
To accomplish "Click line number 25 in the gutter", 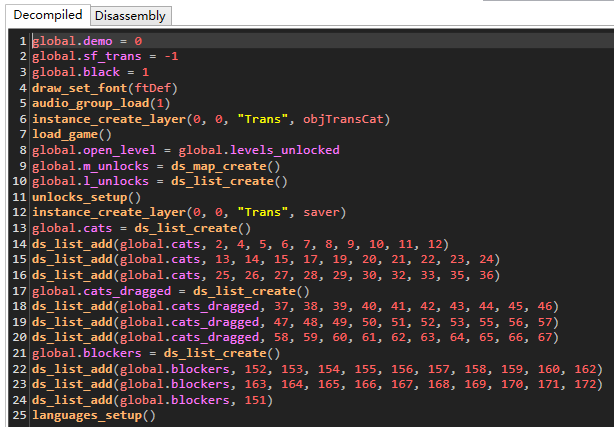I will (x=19, y=414).
